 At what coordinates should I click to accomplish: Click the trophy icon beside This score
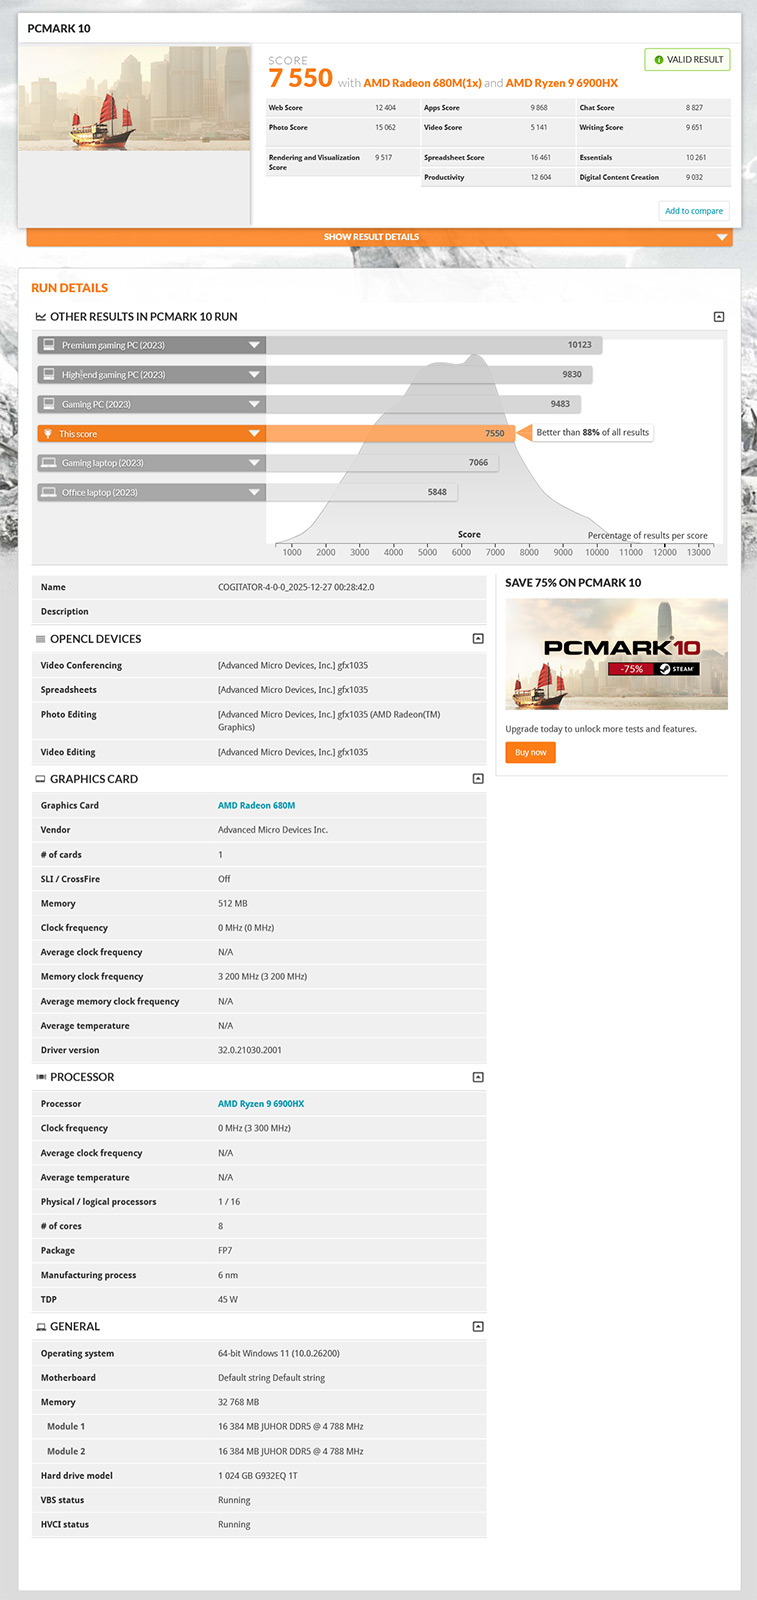[48, 434]
